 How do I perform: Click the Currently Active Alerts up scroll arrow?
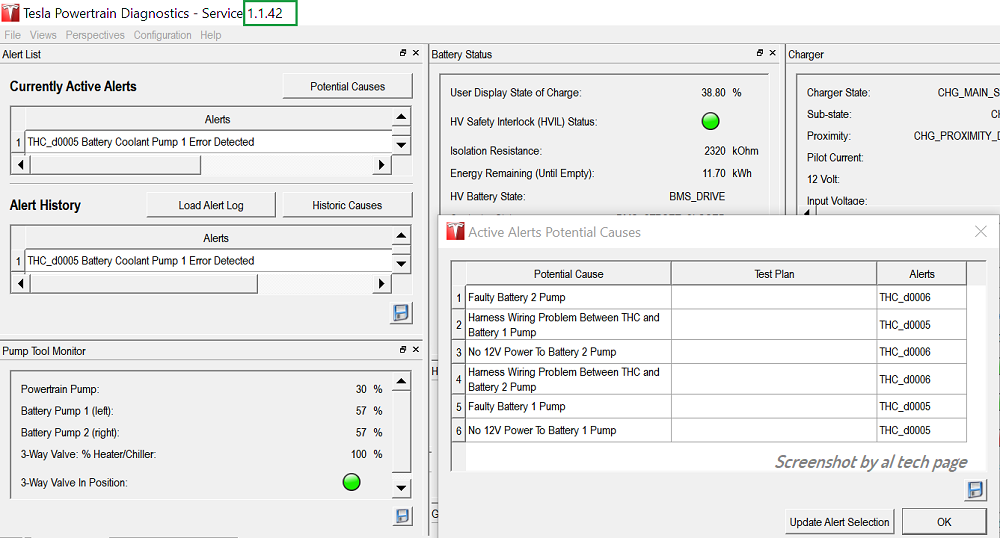coord(401,117)
